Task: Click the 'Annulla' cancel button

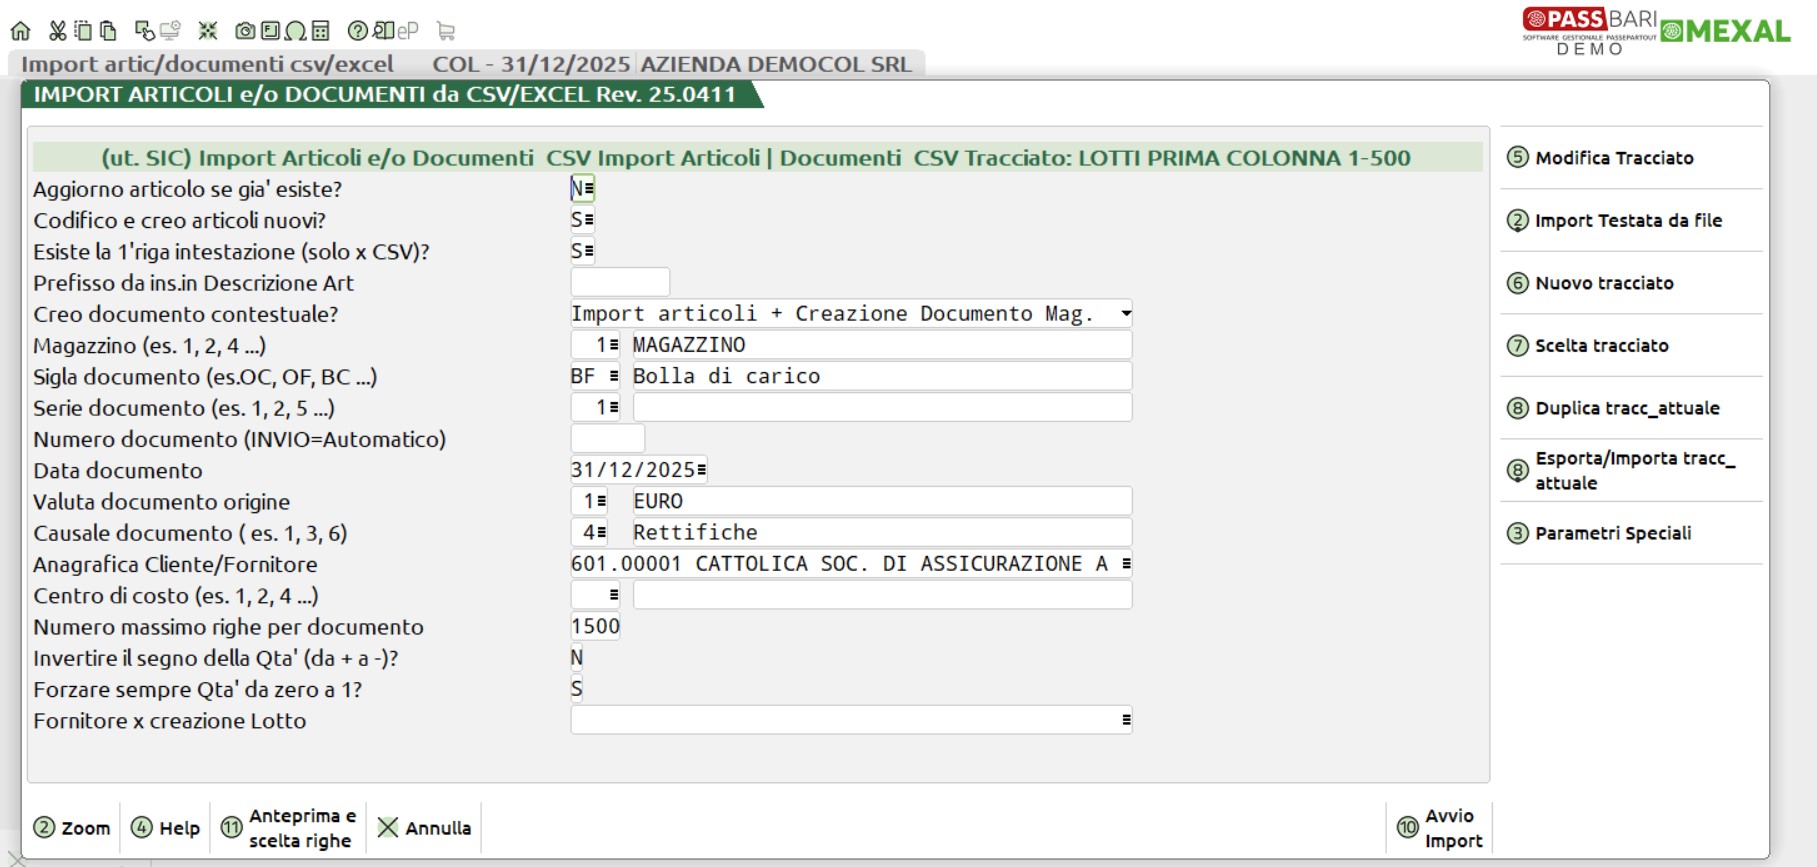Action: click(x=425, y=828)
